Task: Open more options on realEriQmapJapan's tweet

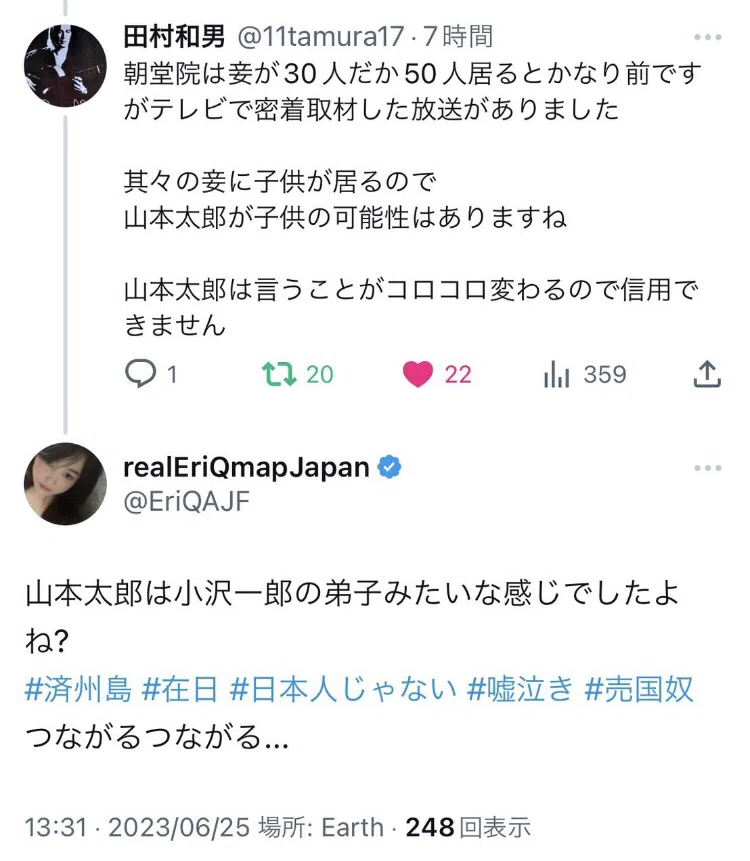Action: pos(708,468)
